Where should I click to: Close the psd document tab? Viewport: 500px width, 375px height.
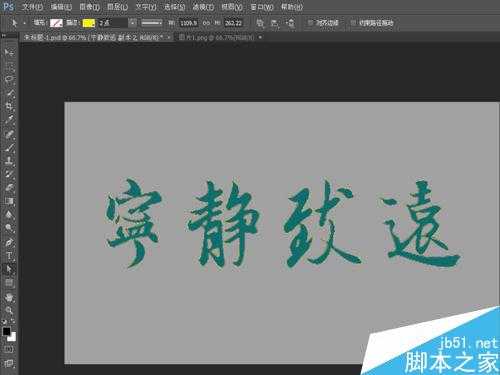click(x=169, y=38)
